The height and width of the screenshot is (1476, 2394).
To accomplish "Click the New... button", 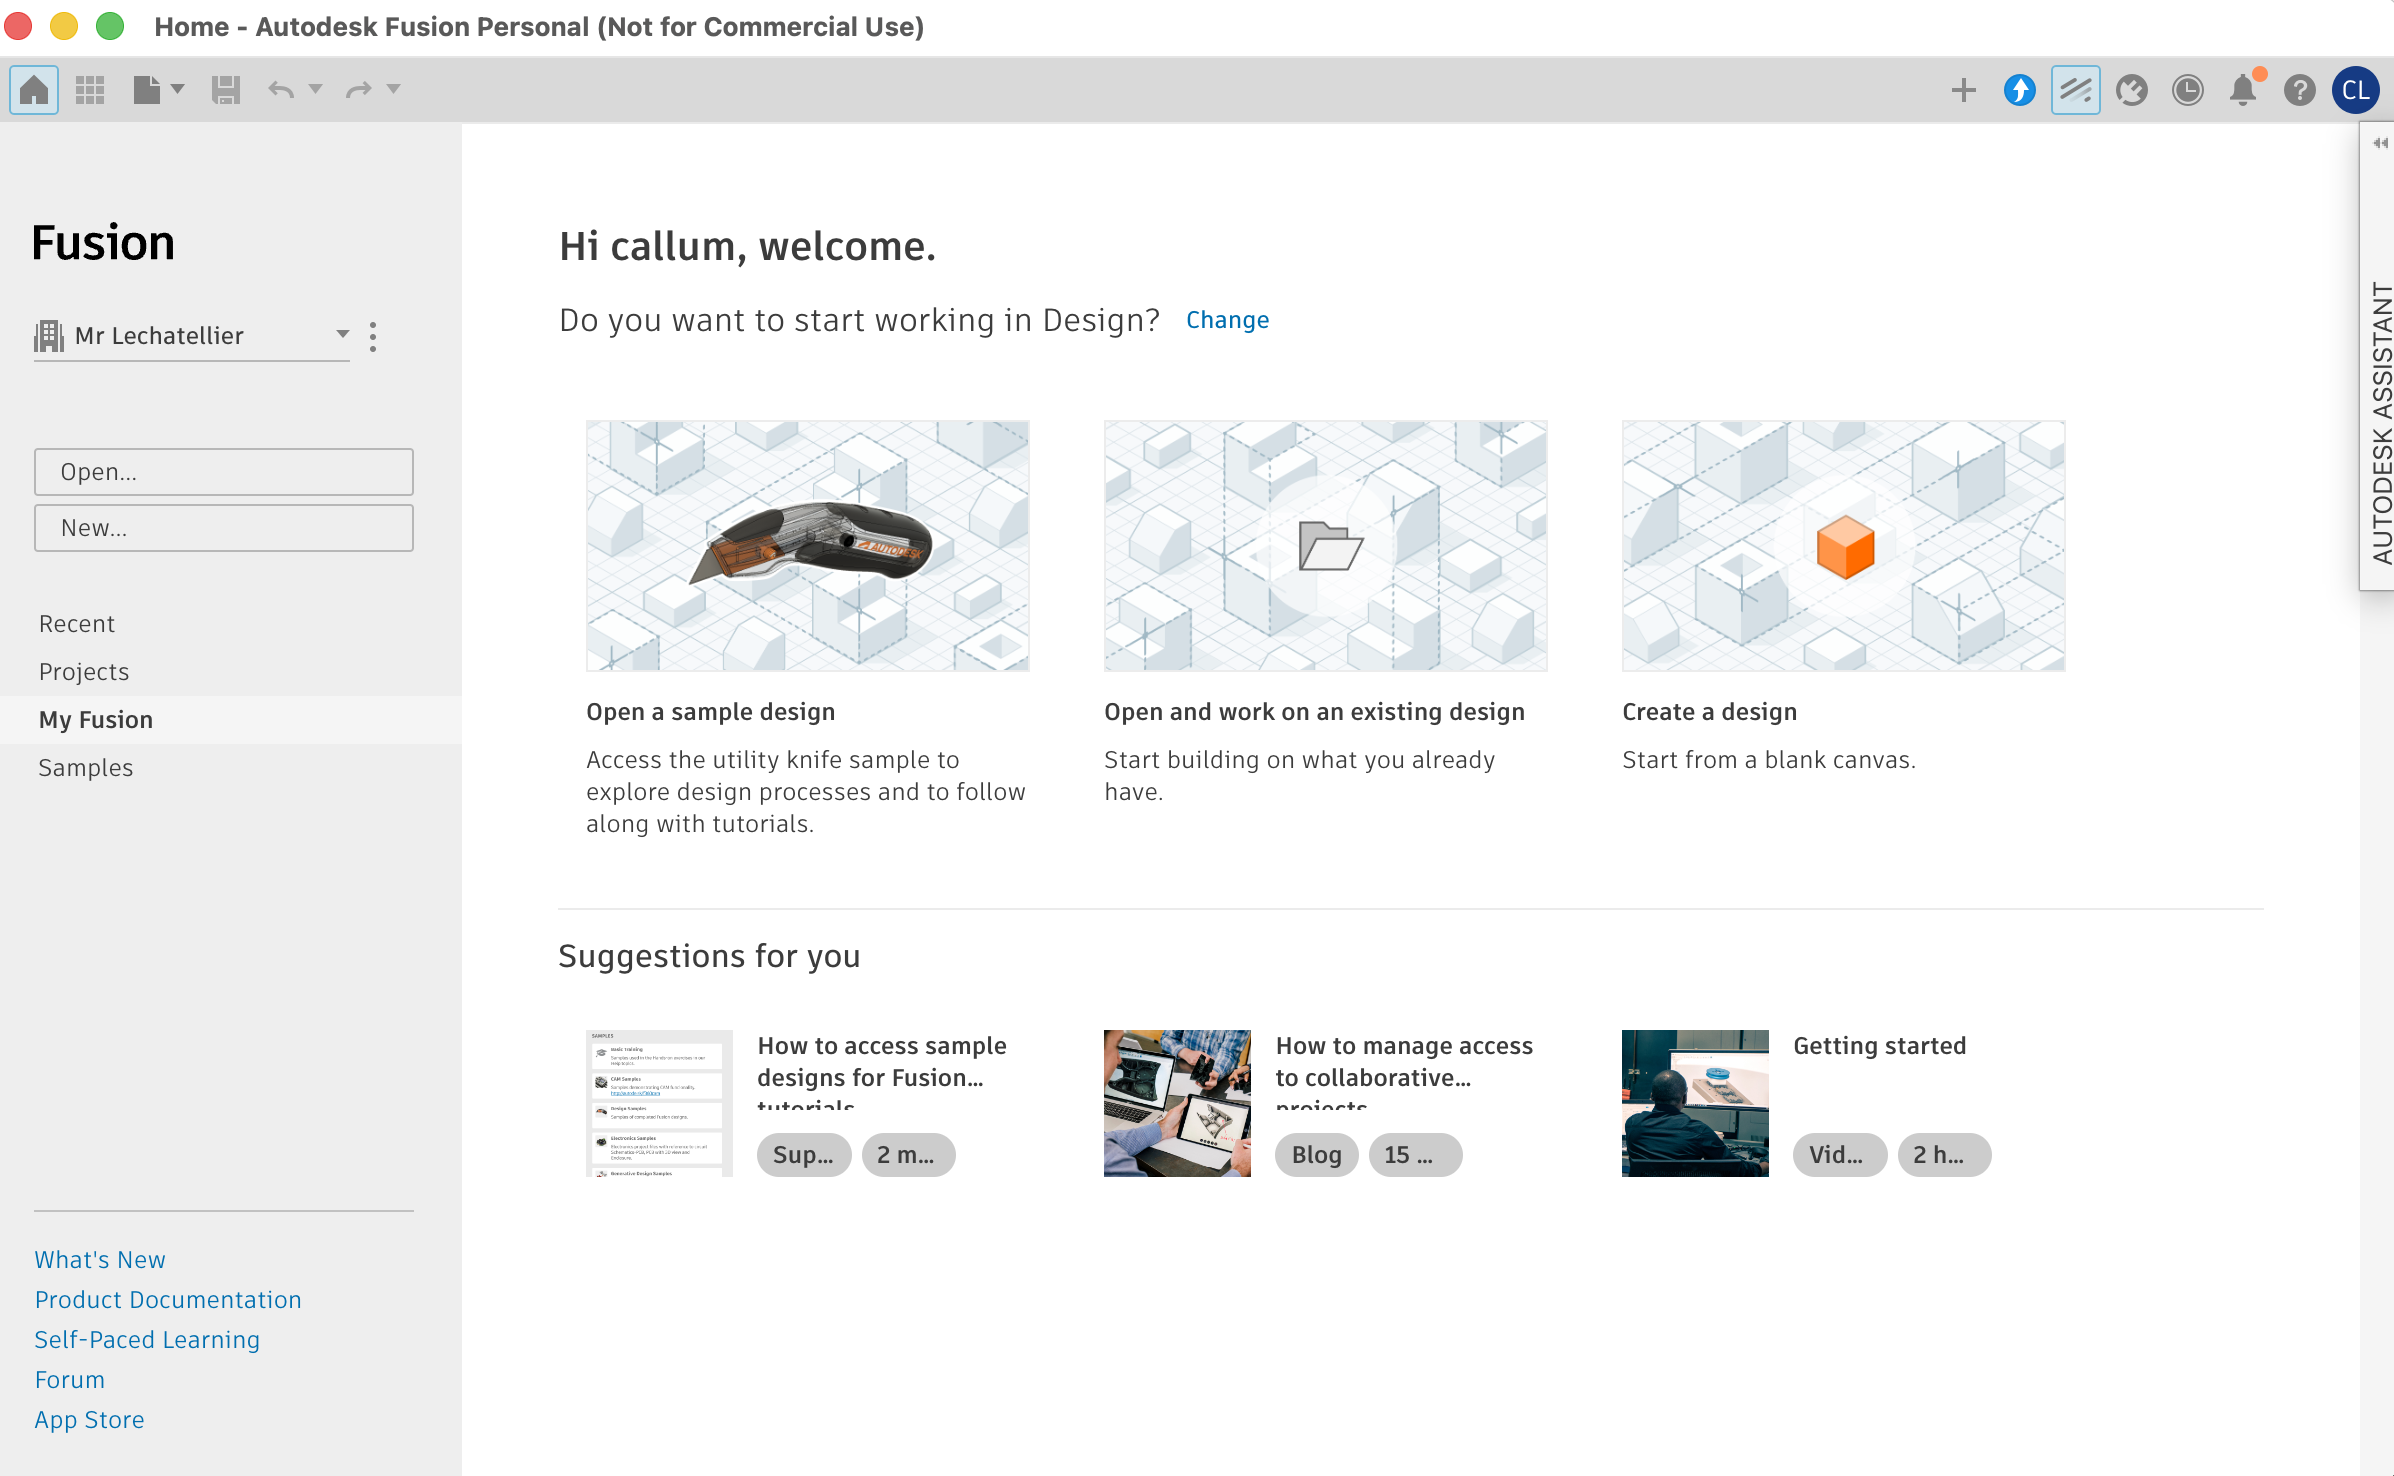I will pos(224,528).
